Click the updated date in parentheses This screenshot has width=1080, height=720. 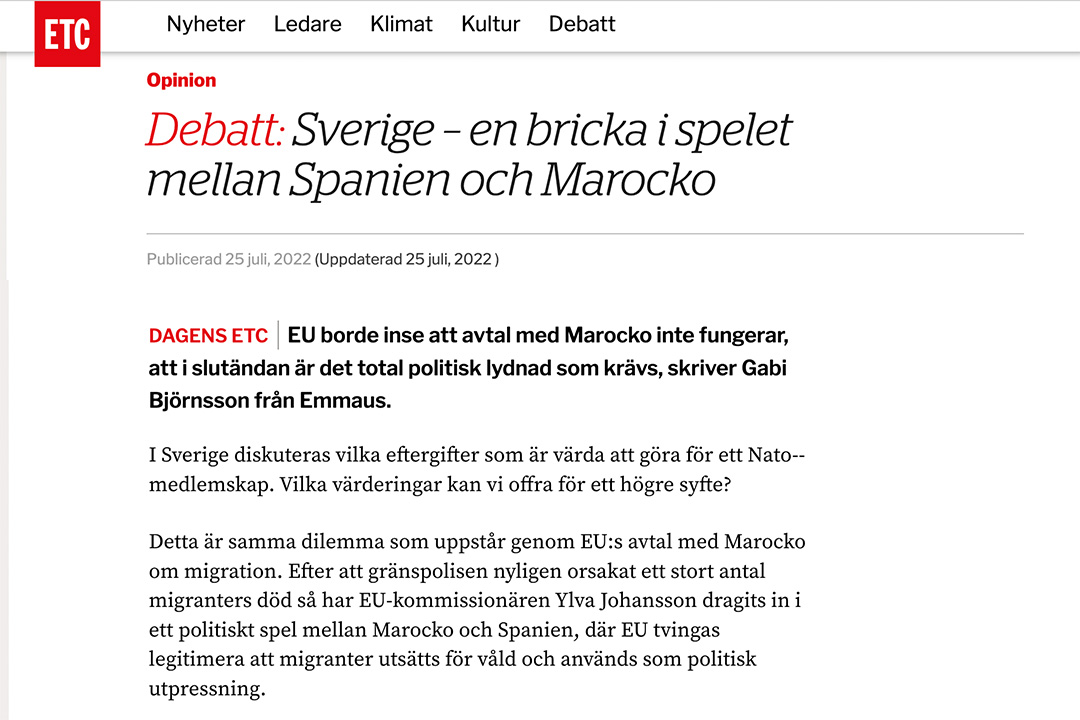point(405,259)
